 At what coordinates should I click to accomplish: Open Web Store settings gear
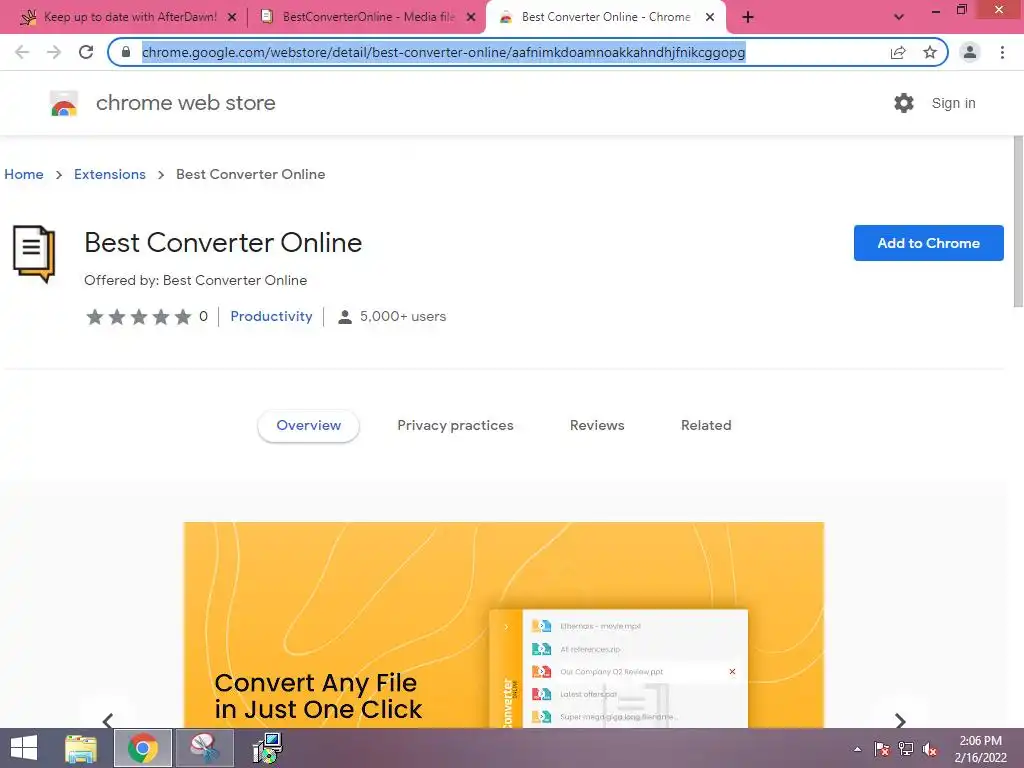(904, 103)
